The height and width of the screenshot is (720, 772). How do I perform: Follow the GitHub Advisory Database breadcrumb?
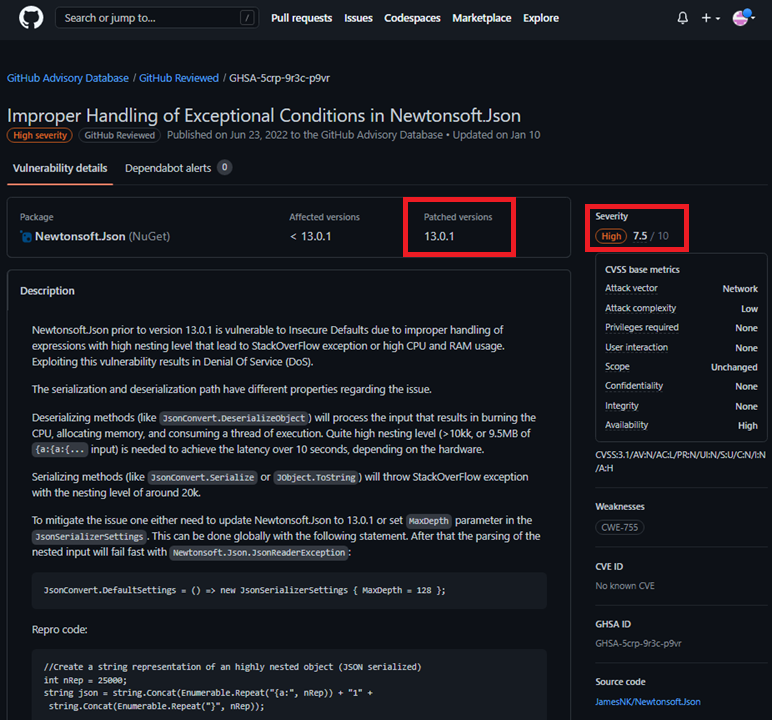(x=68, y=78)
